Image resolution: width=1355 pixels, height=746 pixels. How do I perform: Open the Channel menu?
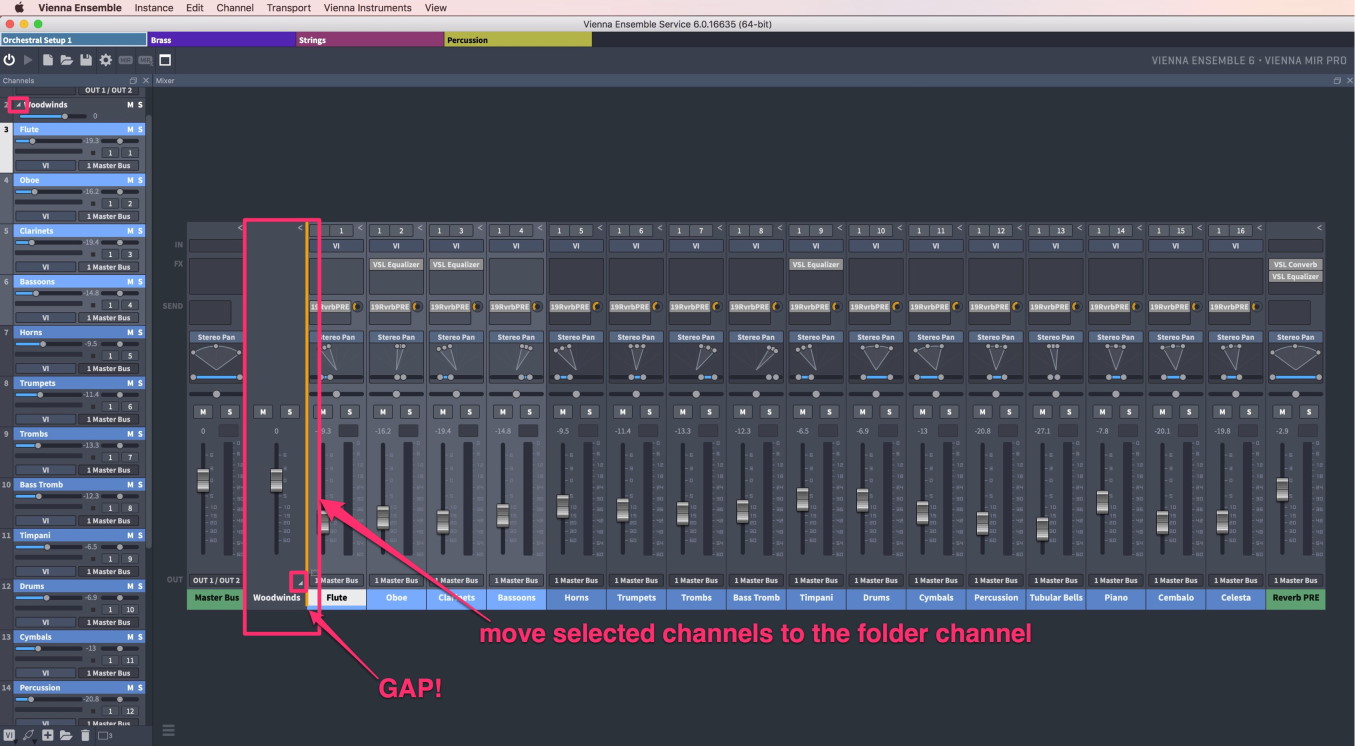point(235,7)
